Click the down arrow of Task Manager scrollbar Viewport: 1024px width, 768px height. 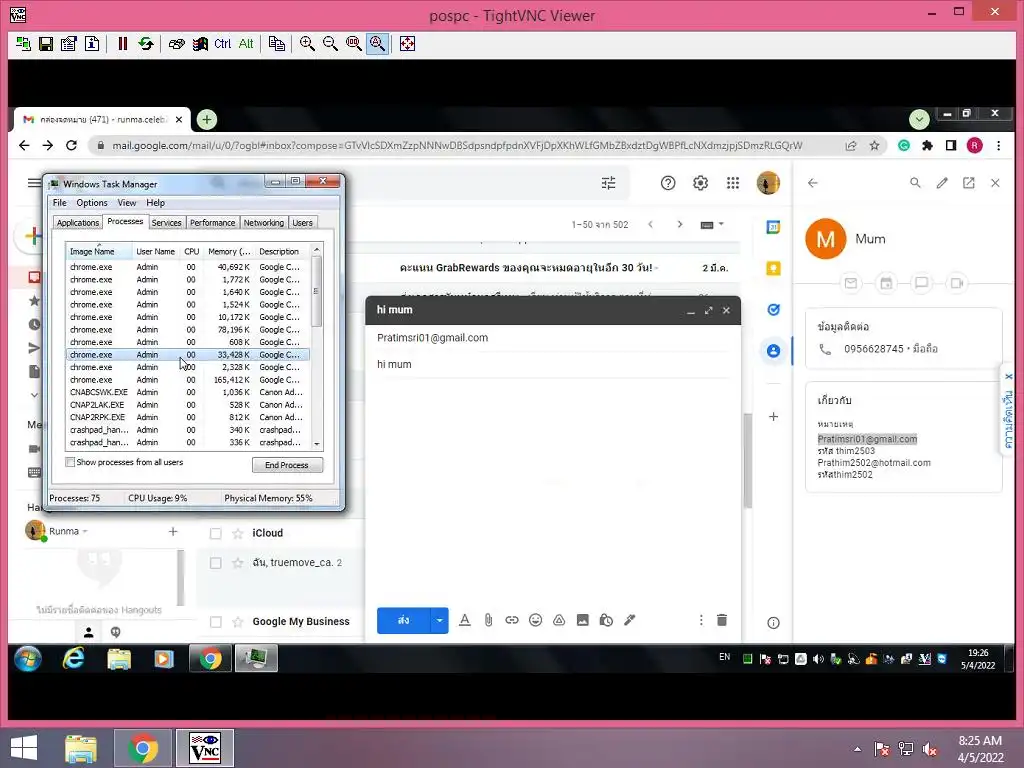coord(317,444)
